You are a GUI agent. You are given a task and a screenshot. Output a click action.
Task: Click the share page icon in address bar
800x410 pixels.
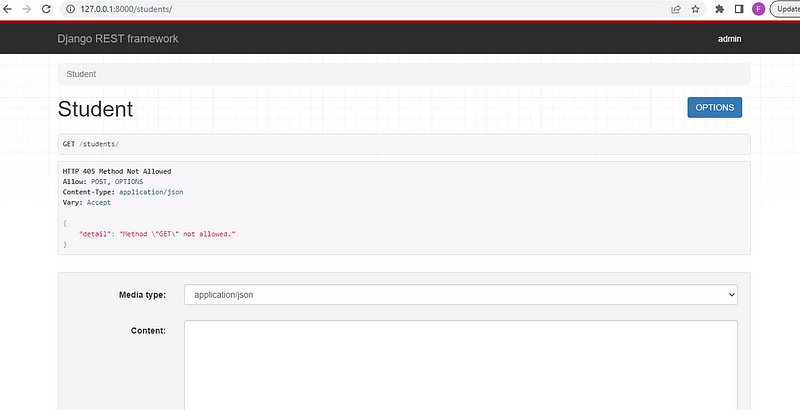(x=676, y=9)
